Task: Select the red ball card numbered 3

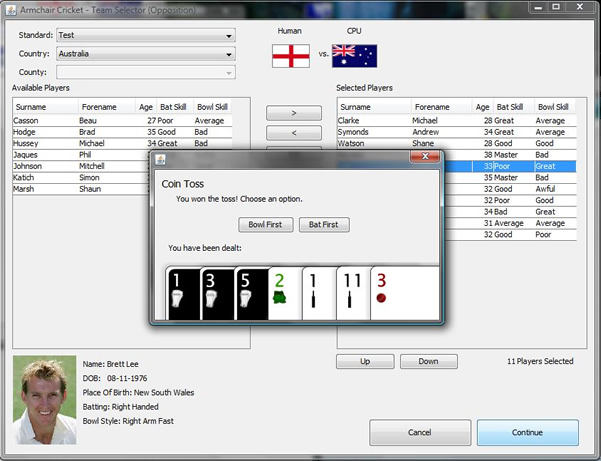Action: pyautogui.click(x=405, y=294)
